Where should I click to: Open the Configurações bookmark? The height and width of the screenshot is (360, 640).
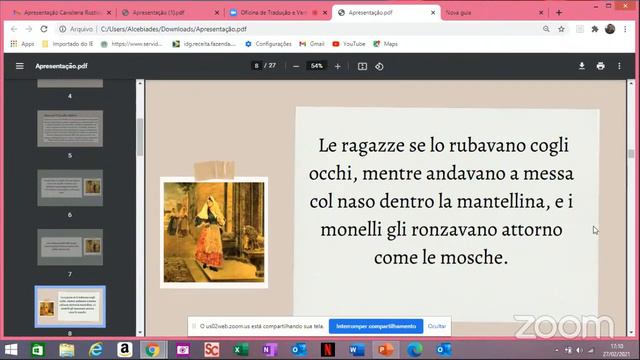[x=268, y=44]
